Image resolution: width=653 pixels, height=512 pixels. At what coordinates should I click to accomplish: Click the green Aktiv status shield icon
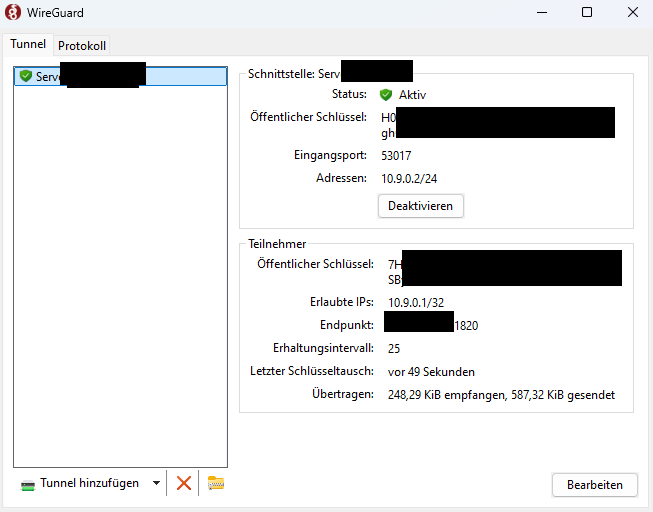(x=386, y=95)
